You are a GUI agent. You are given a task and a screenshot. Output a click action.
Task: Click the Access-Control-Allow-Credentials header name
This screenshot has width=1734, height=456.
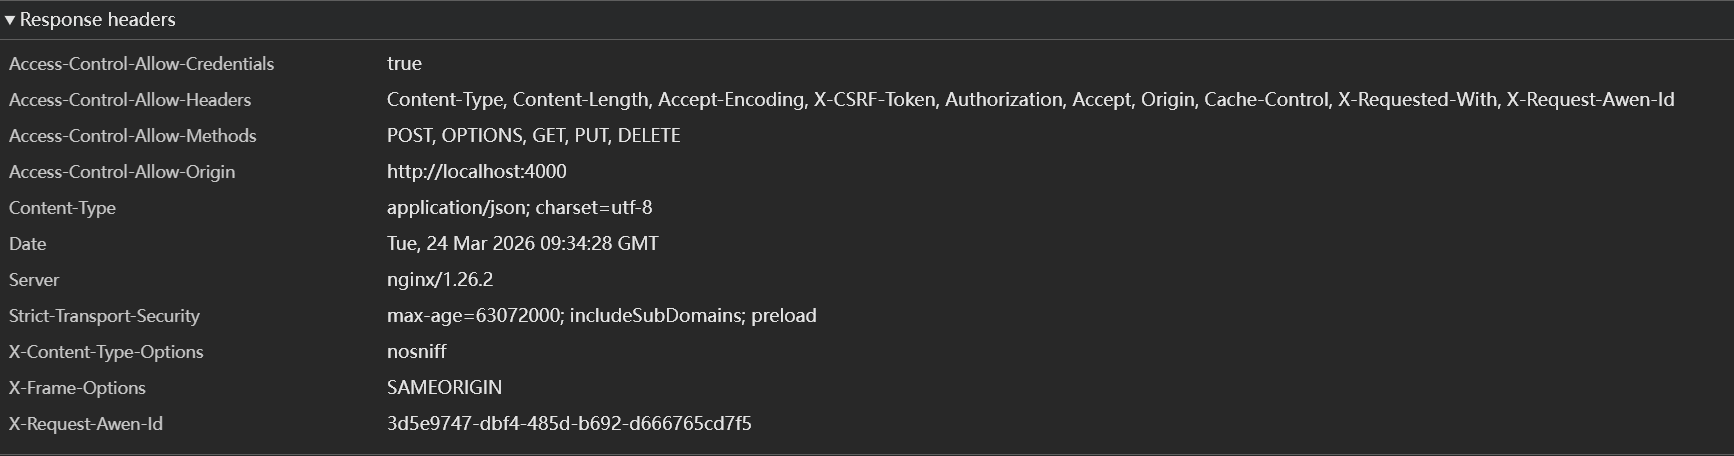(141, 64)
